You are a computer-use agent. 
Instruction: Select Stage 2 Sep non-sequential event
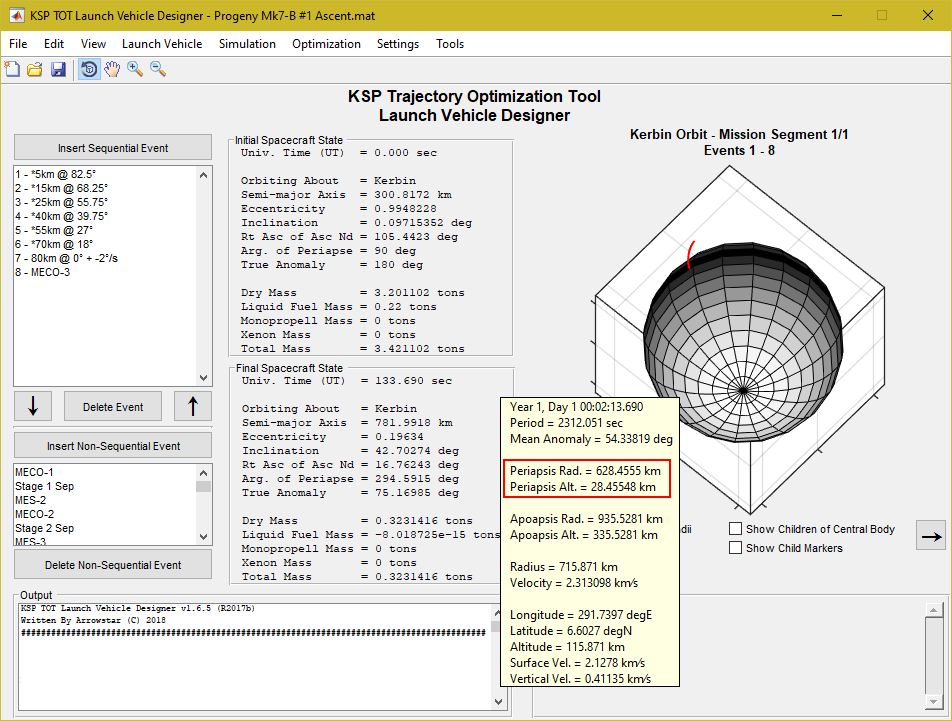tap(106, 527)
